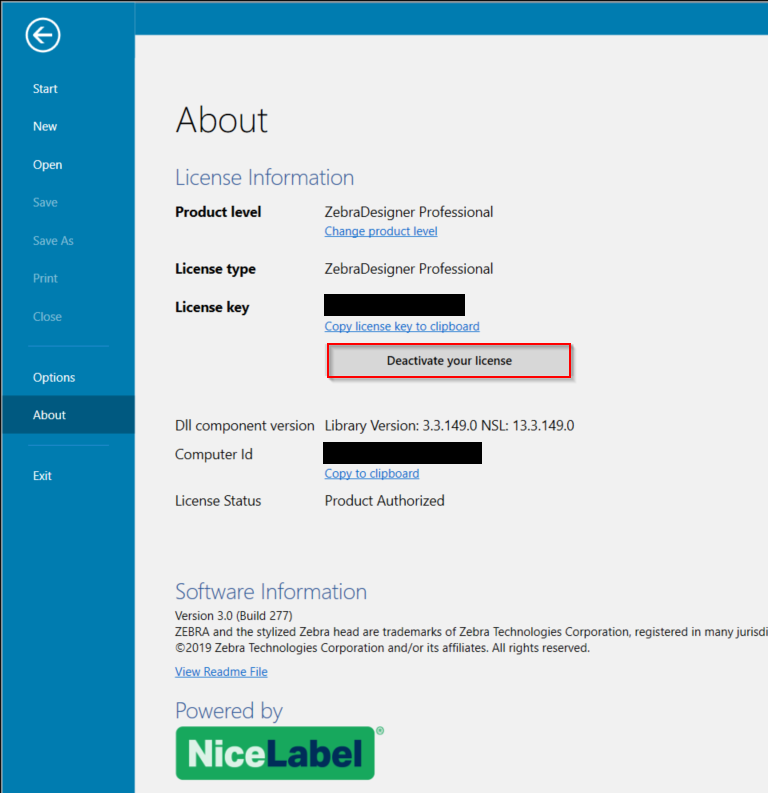Open the Start menu item

click(x=45, y=89)
